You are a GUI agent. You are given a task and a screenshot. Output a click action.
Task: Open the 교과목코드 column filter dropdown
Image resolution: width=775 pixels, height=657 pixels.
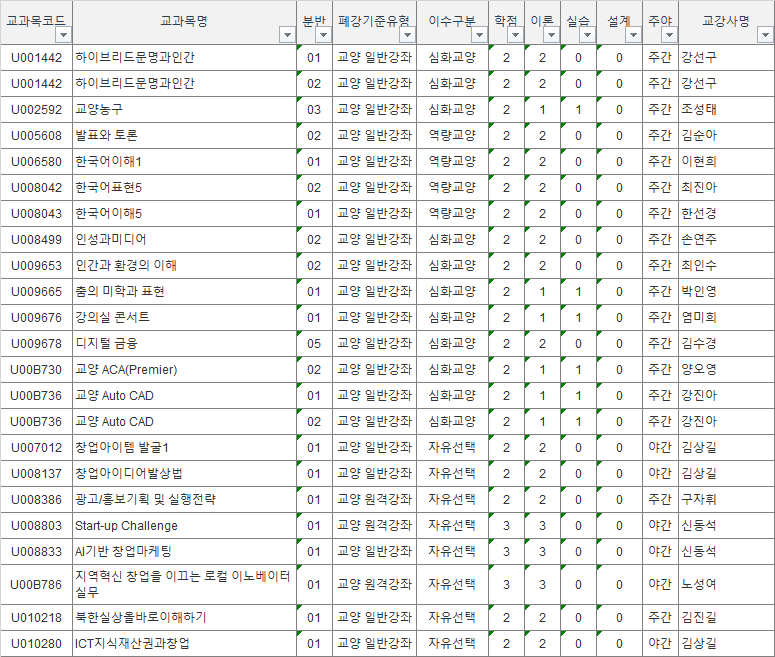click(63, 35)
